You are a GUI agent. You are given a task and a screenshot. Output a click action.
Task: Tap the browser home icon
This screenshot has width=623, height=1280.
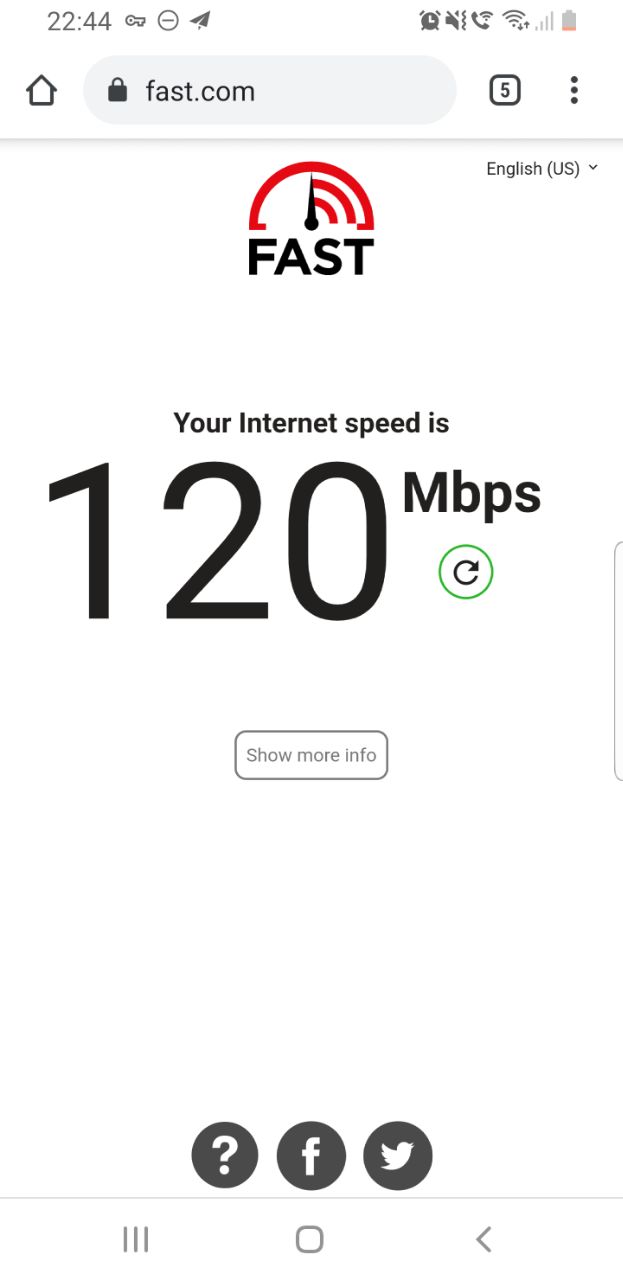tap(41, 91)
